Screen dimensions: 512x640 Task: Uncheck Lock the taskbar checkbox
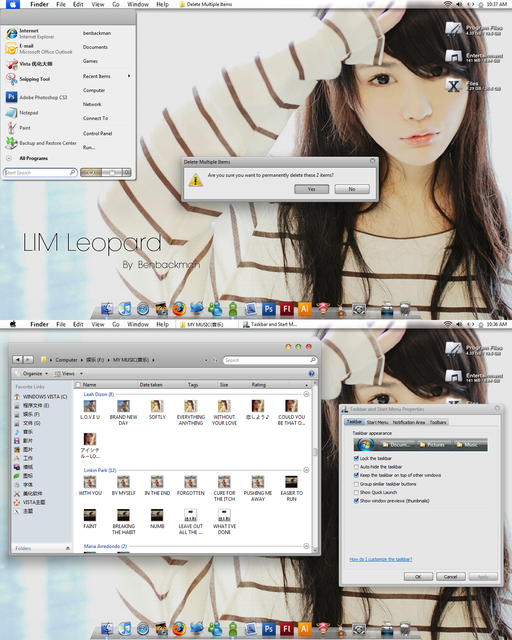point(356,458)
